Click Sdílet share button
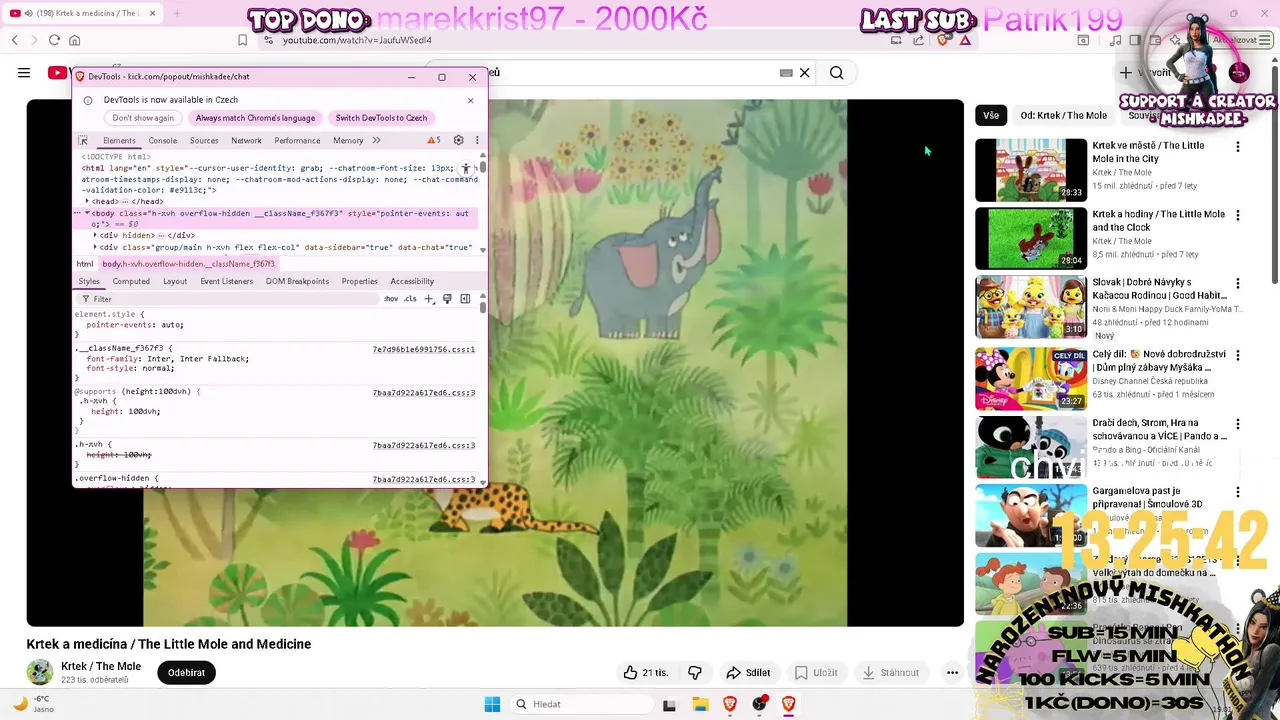 tap(748, 673)
